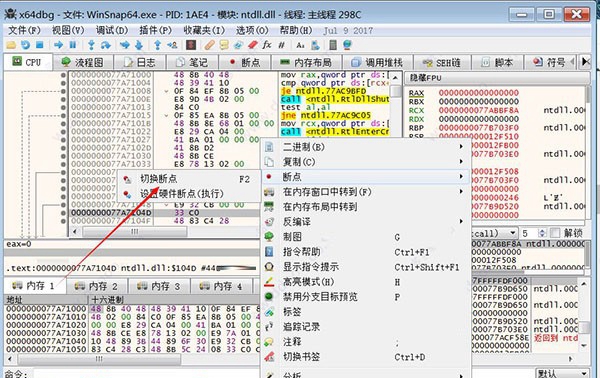Click the open file folder icon
This screenshot has width=600, height=378.
tap(11, 45)
